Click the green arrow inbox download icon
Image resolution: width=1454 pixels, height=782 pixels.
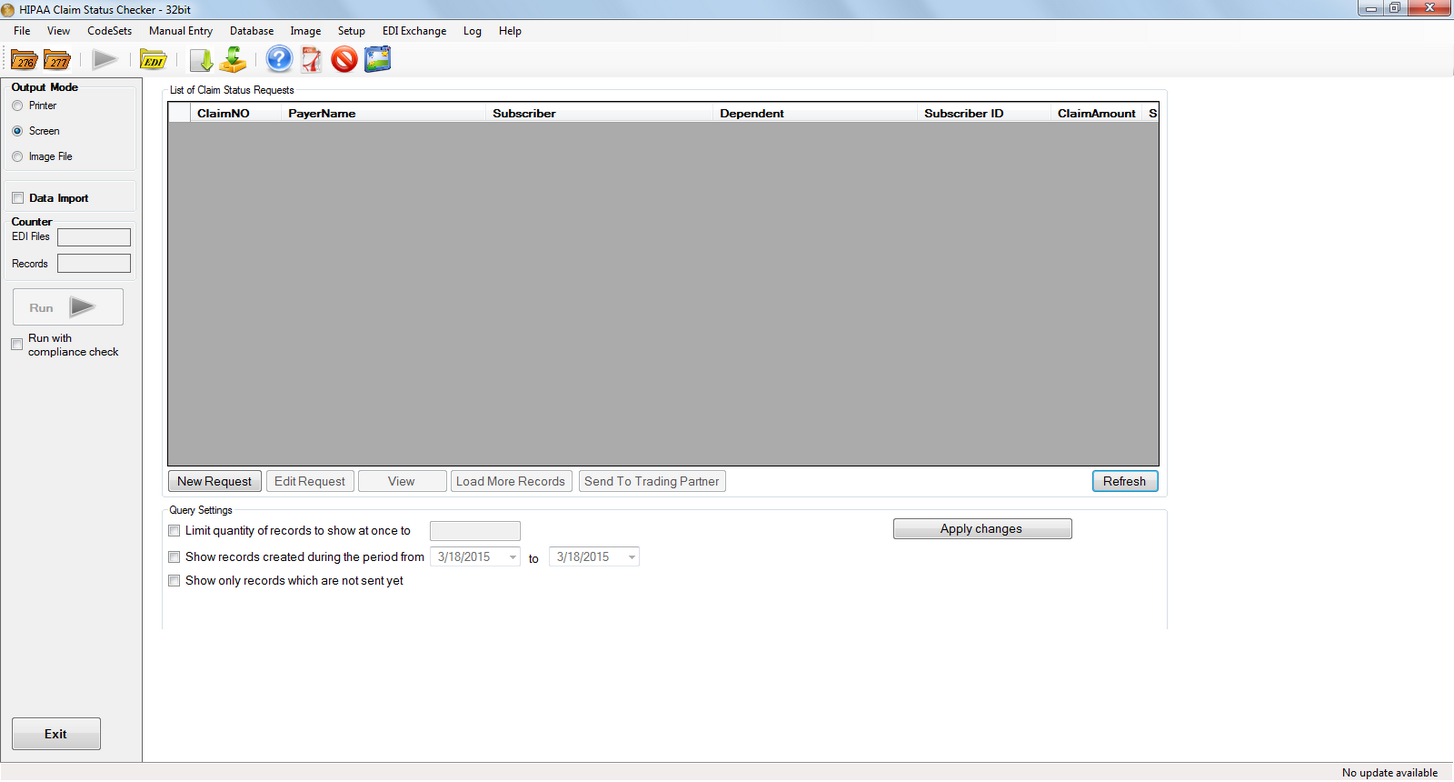coord(233,60)
